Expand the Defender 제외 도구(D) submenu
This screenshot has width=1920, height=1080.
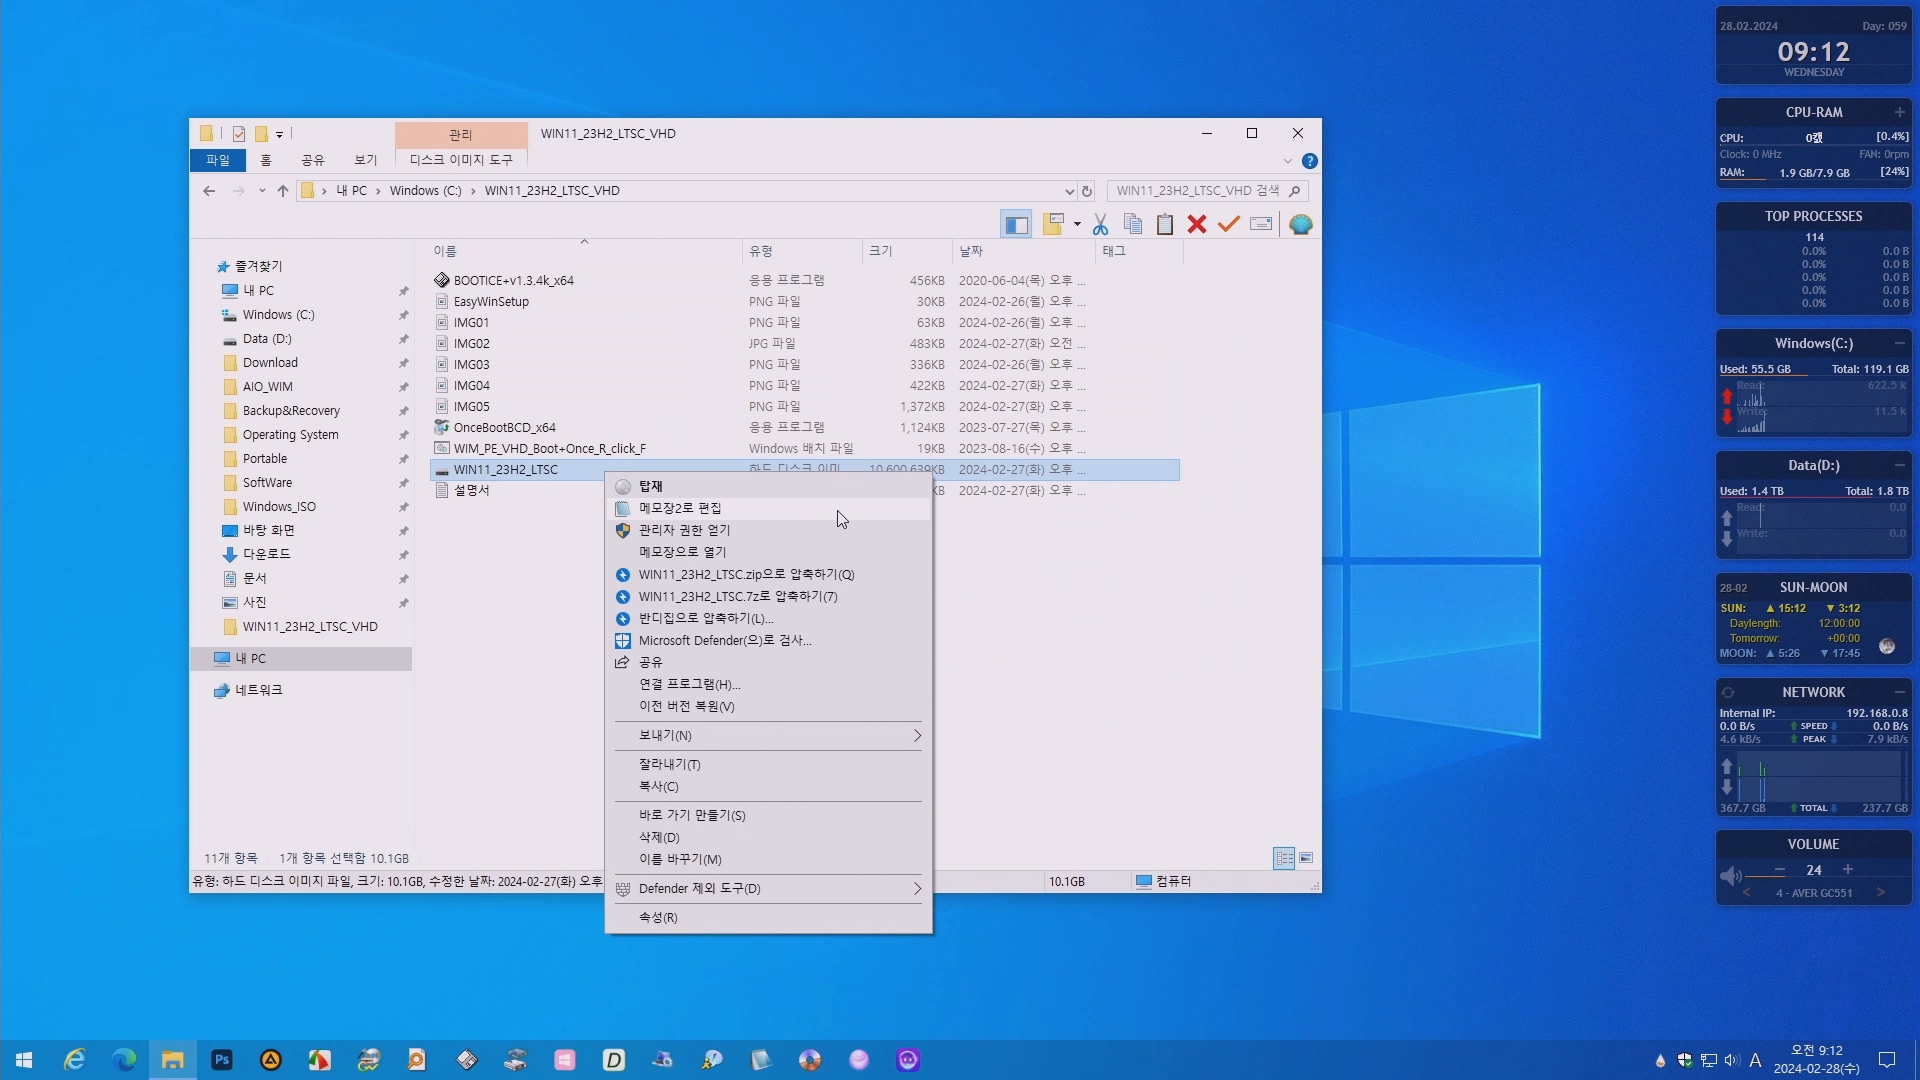768,888
